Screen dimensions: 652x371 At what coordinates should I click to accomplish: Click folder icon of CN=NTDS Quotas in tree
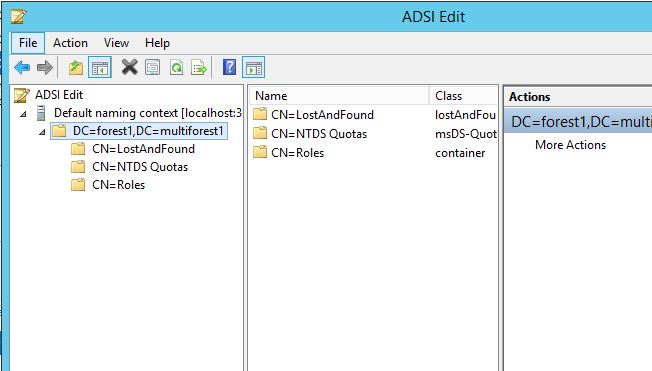click(78, 167)
